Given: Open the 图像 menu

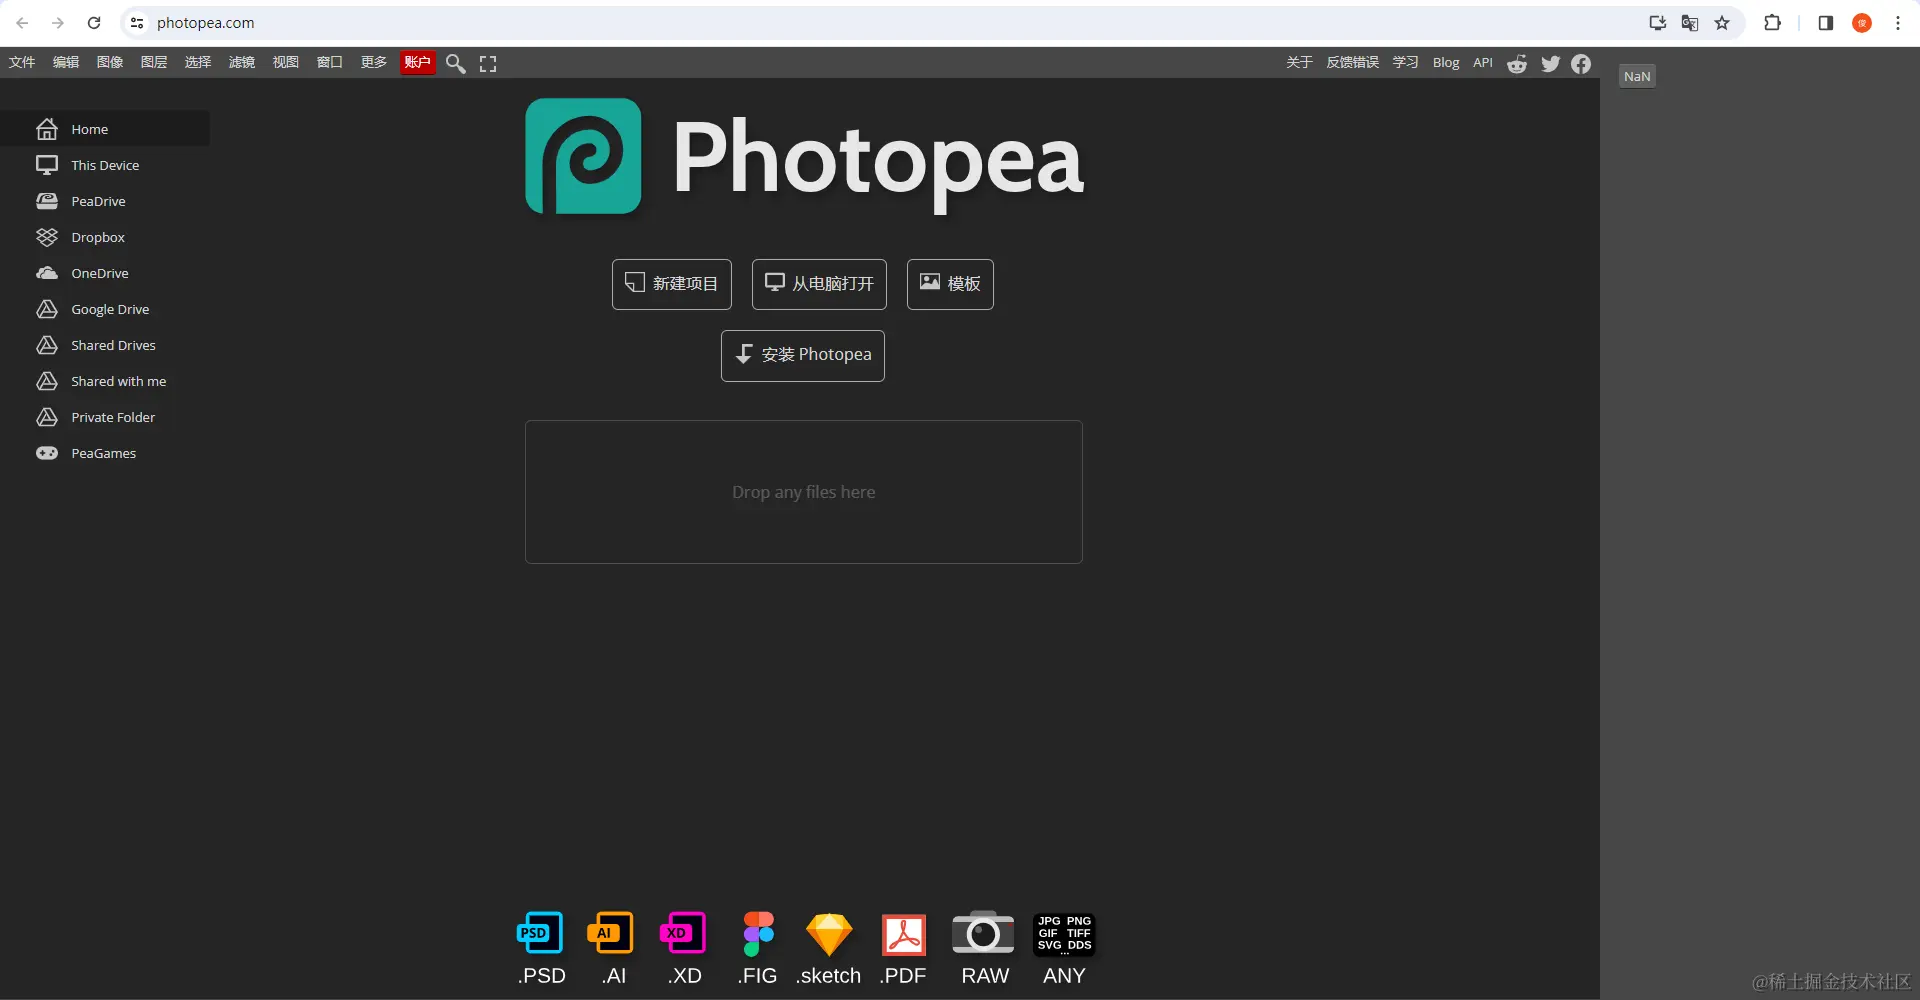Looking at the screenshot, I should [110, 62].
